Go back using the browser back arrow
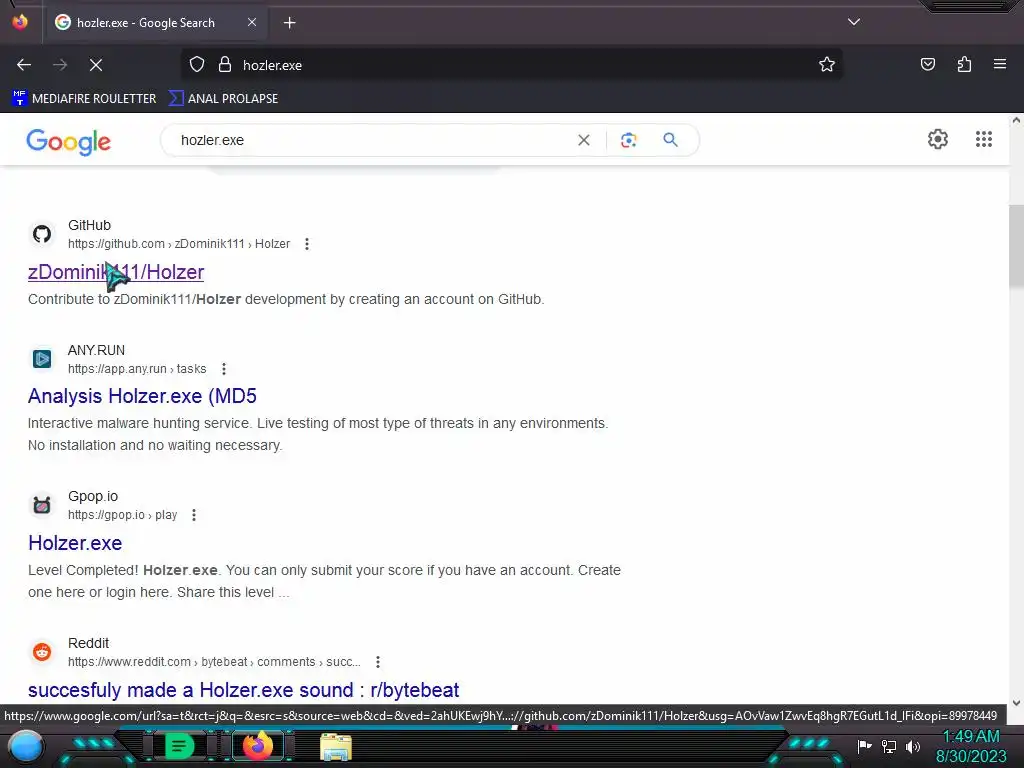The image size is (1024, 768). click(24, 65)
